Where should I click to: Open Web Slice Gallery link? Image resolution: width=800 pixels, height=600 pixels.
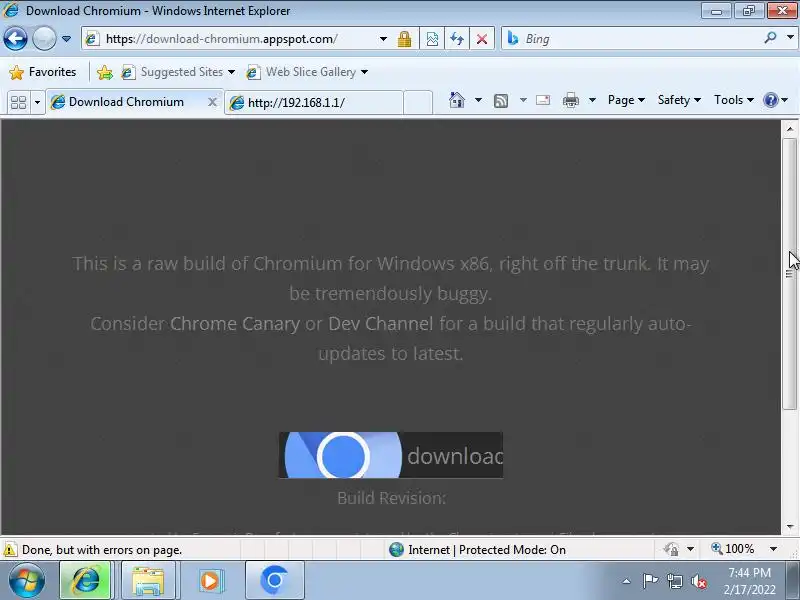(307, 72)
